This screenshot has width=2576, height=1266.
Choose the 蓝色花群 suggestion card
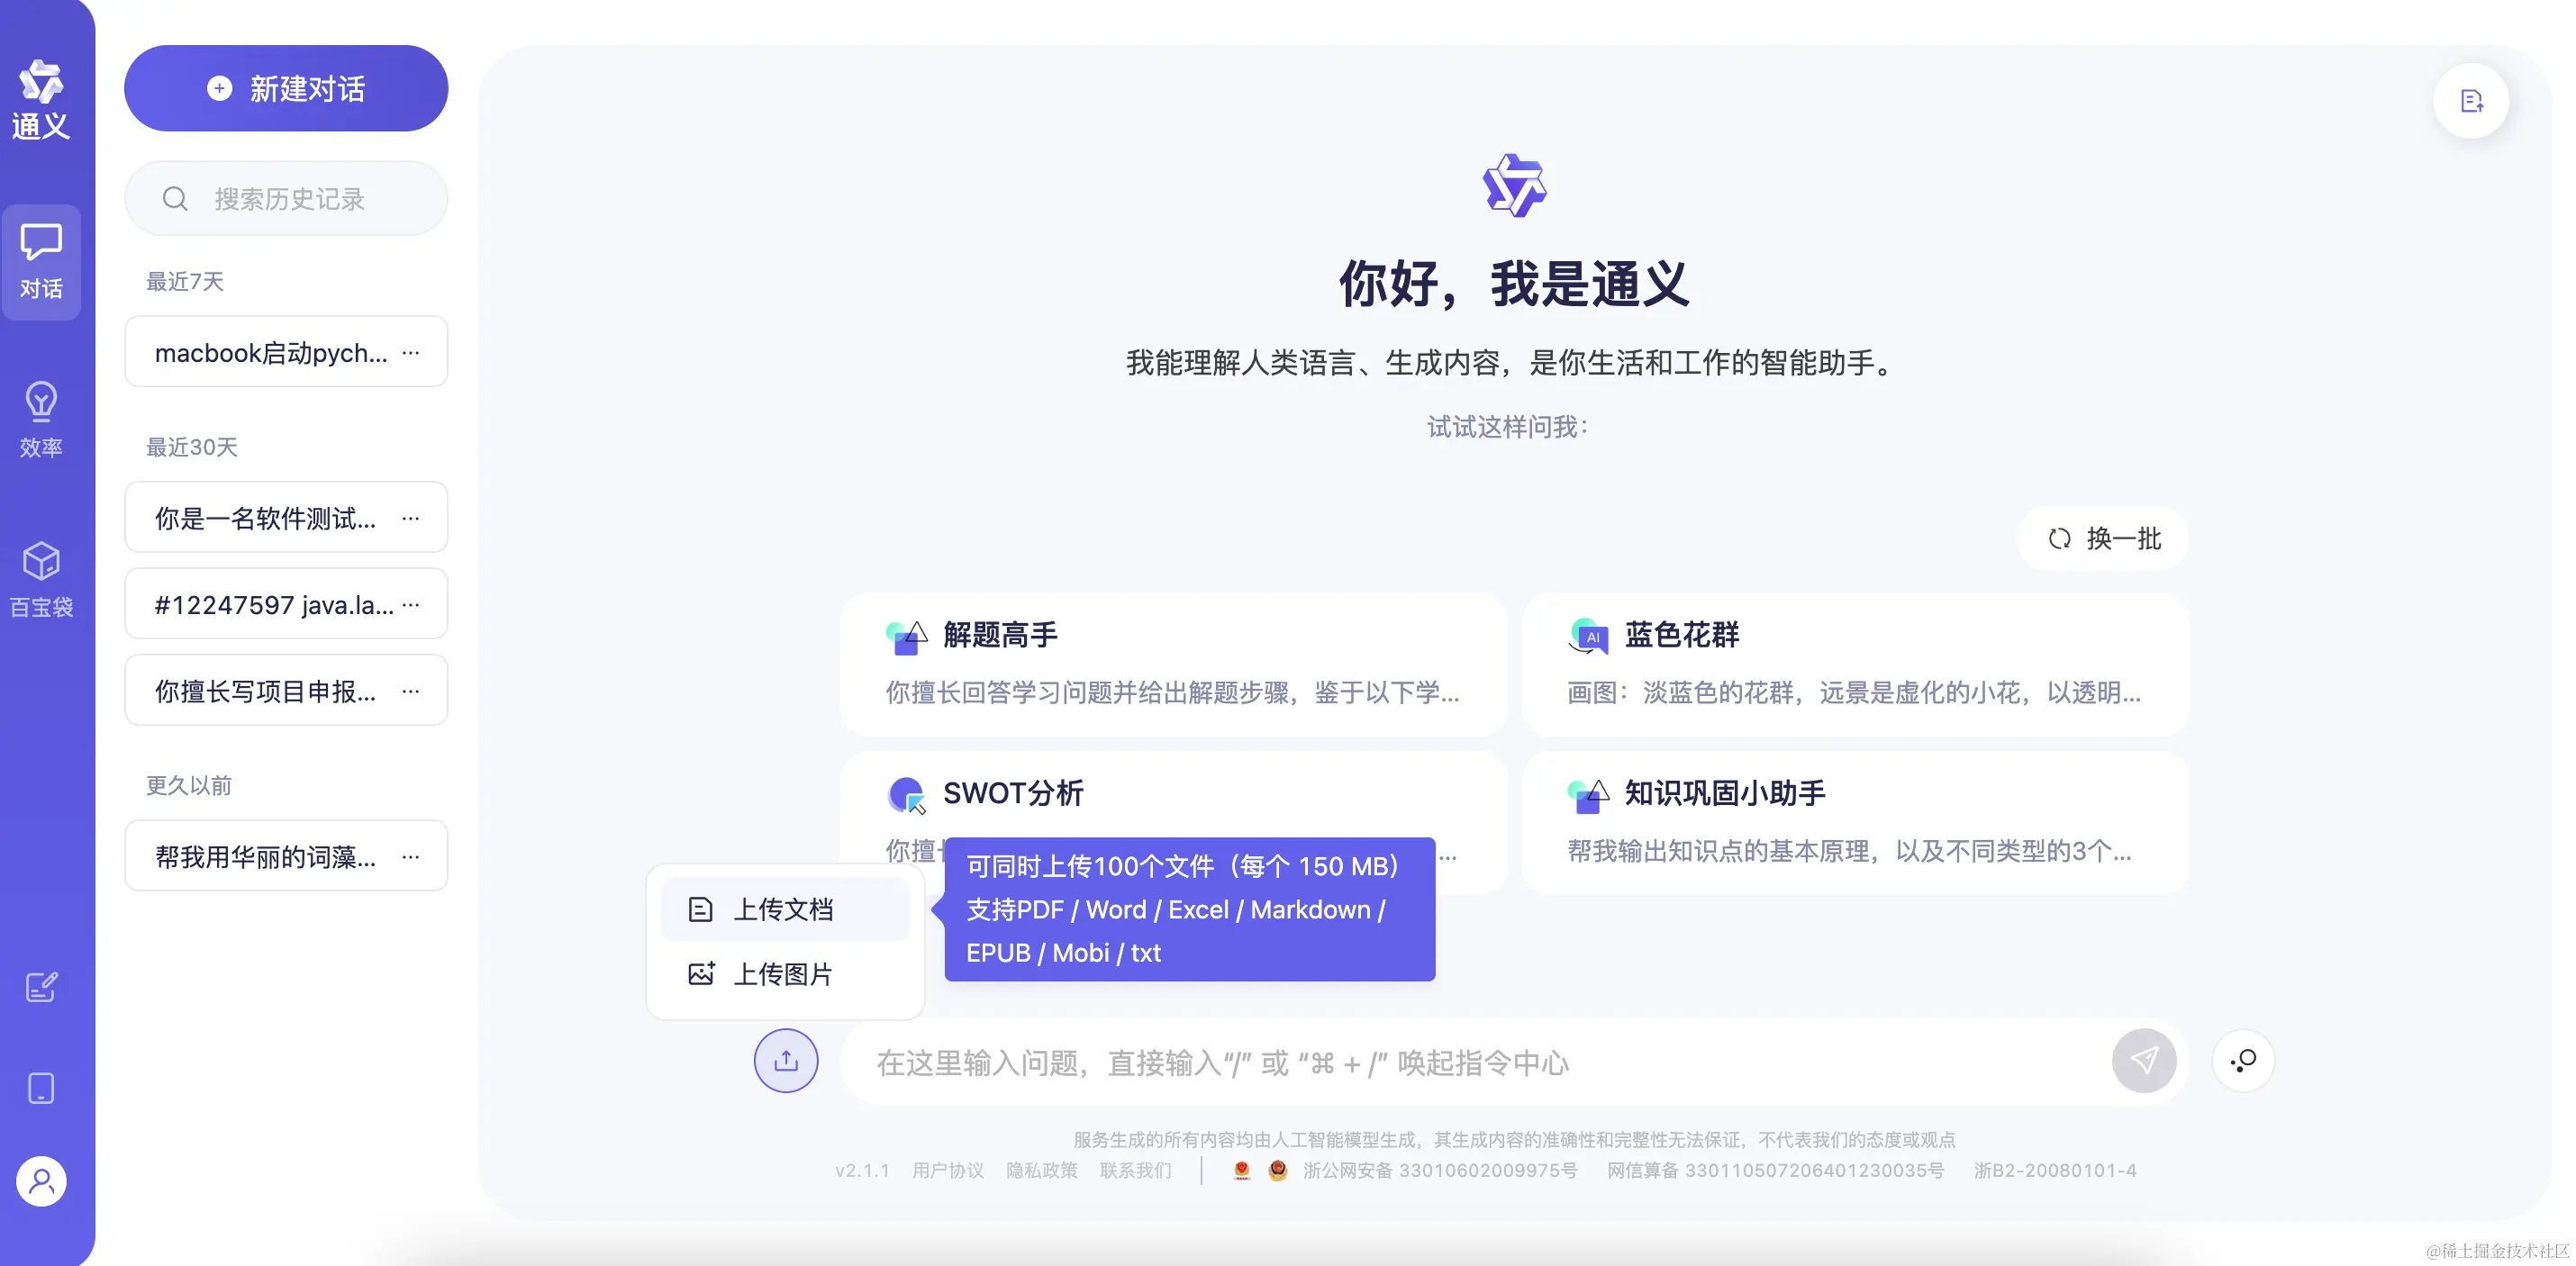(1854, 663)
